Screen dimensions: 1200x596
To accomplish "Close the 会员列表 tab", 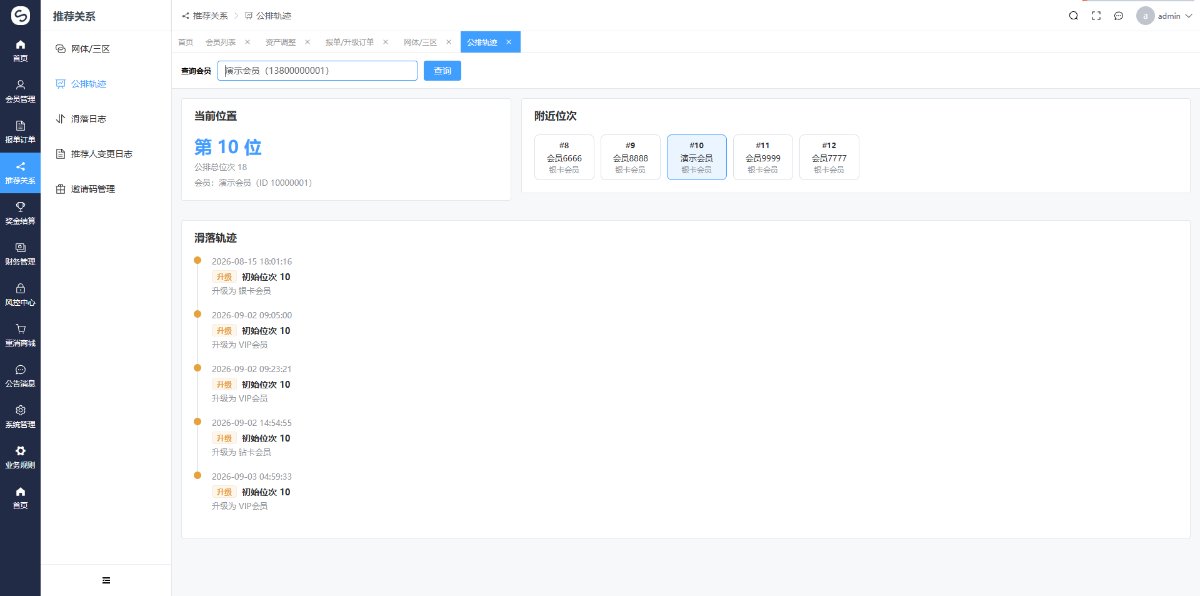I will (247, 42).
